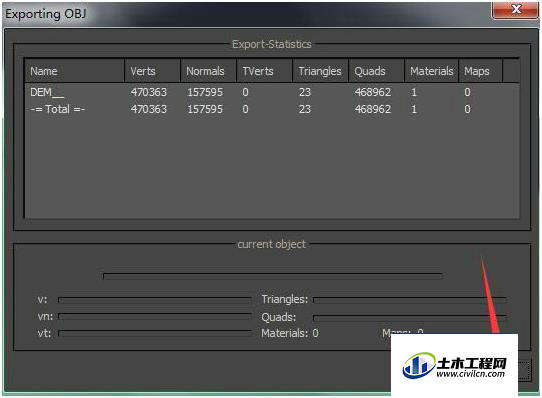This screenshot has width=542, height=398.
Task: Click Normals value 157595 in DEM__ row
Action: click(205, 92)
